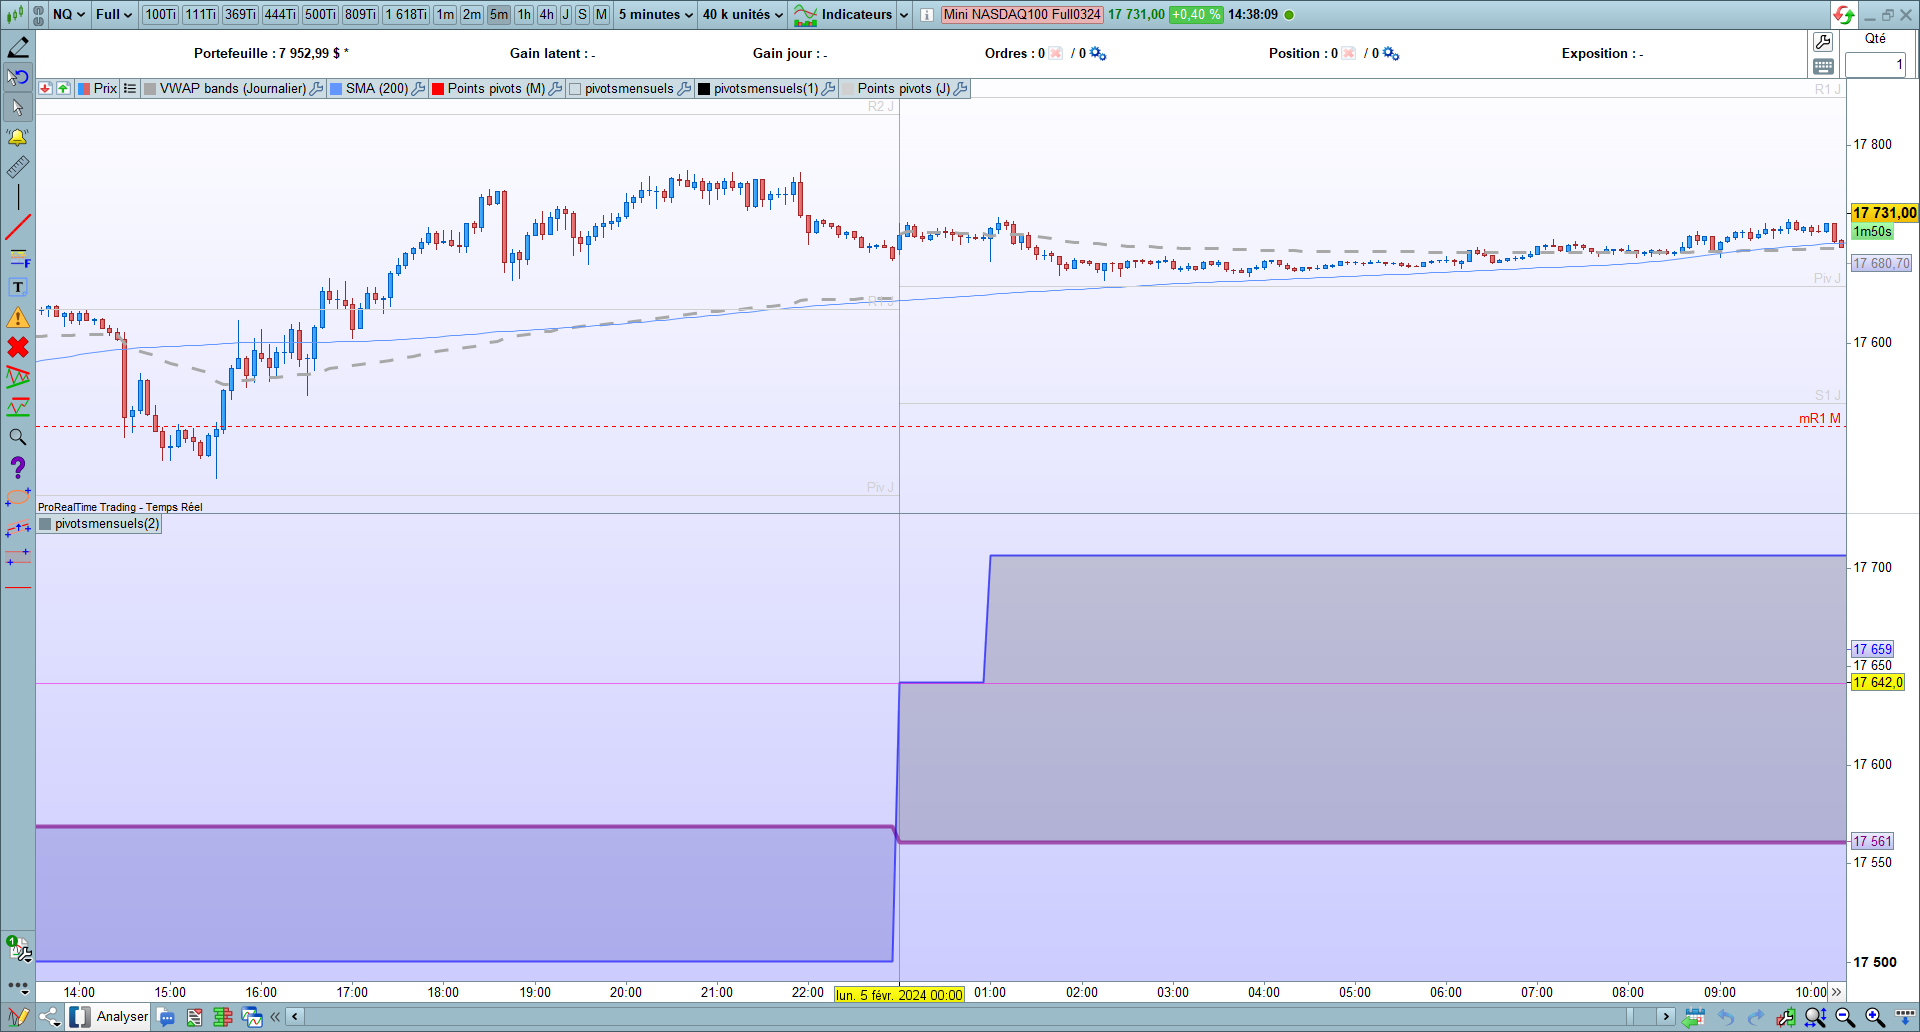
Task: Select the text annotation tool
Action: (x=18, y=287)
